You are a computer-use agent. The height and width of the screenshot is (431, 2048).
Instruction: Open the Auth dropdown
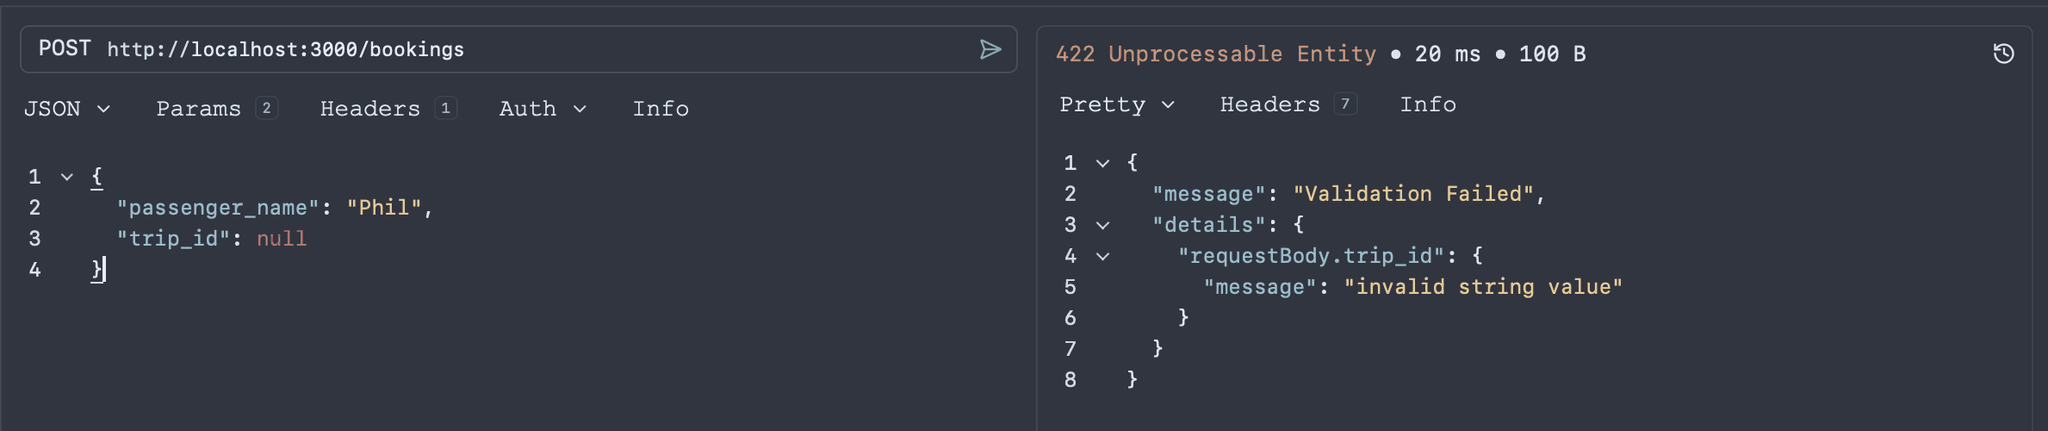point(542,108)
